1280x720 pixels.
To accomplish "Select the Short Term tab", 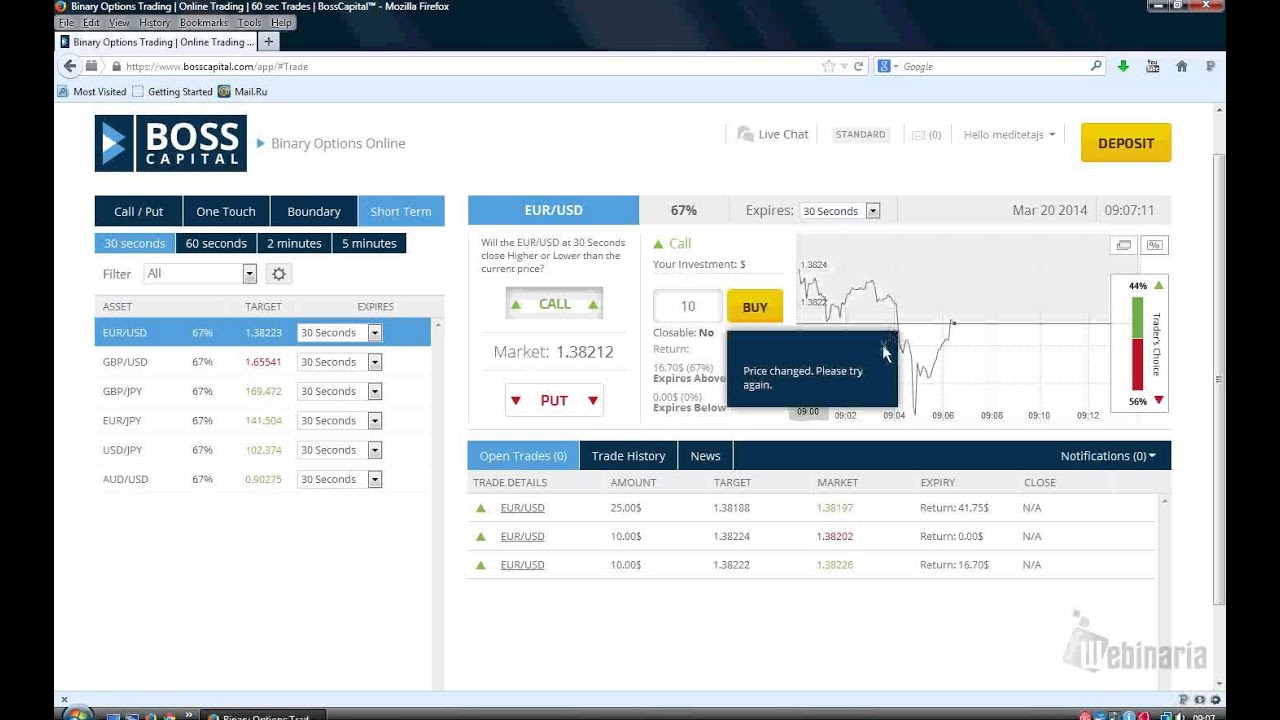I will point(401,211).
